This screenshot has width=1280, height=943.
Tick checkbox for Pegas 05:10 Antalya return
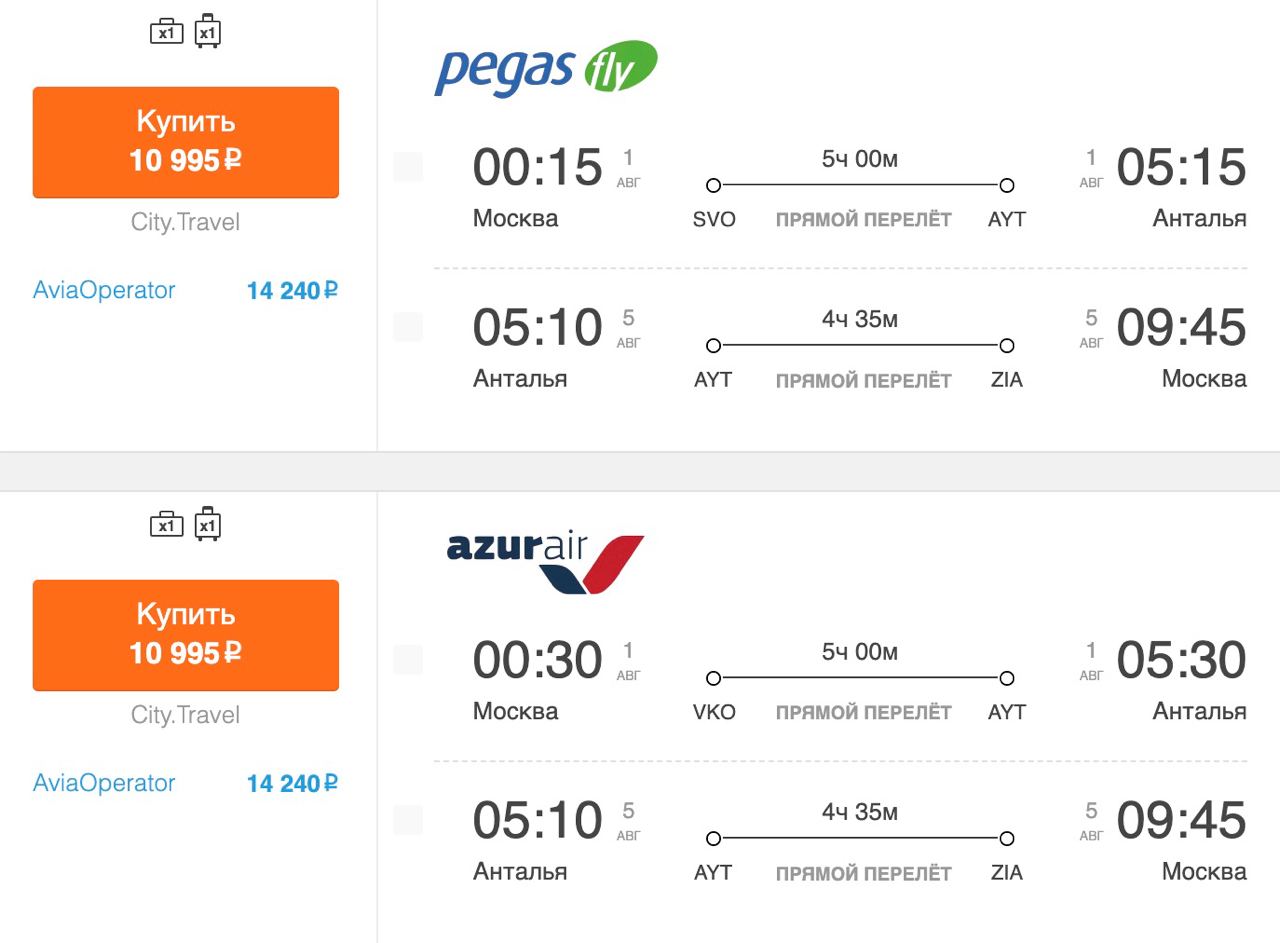[x=408, y=327]
